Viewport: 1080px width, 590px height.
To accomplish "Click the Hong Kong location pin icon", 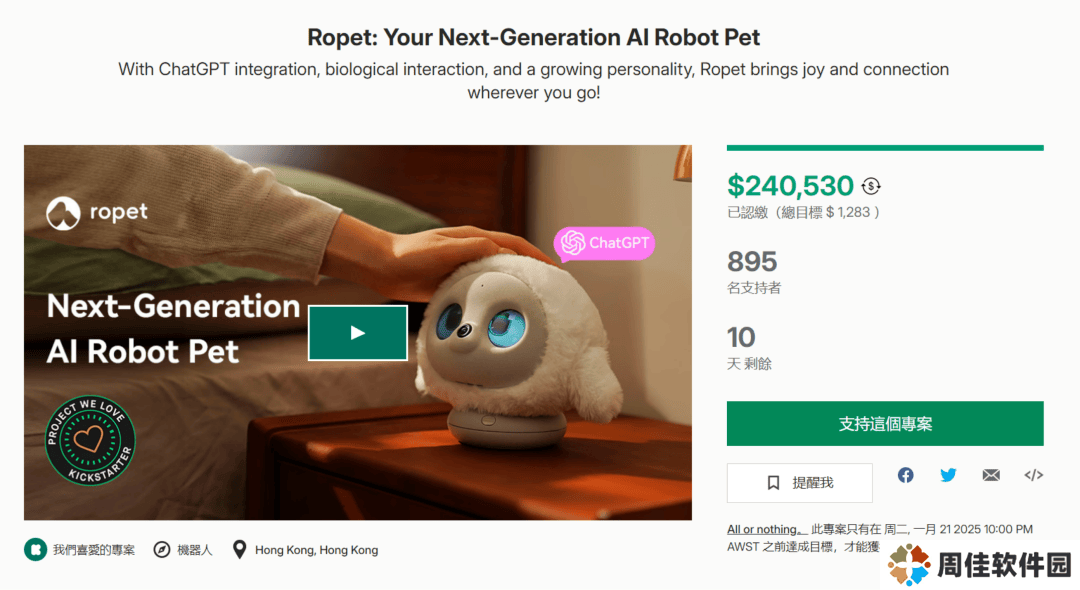I will coord(239,549).
